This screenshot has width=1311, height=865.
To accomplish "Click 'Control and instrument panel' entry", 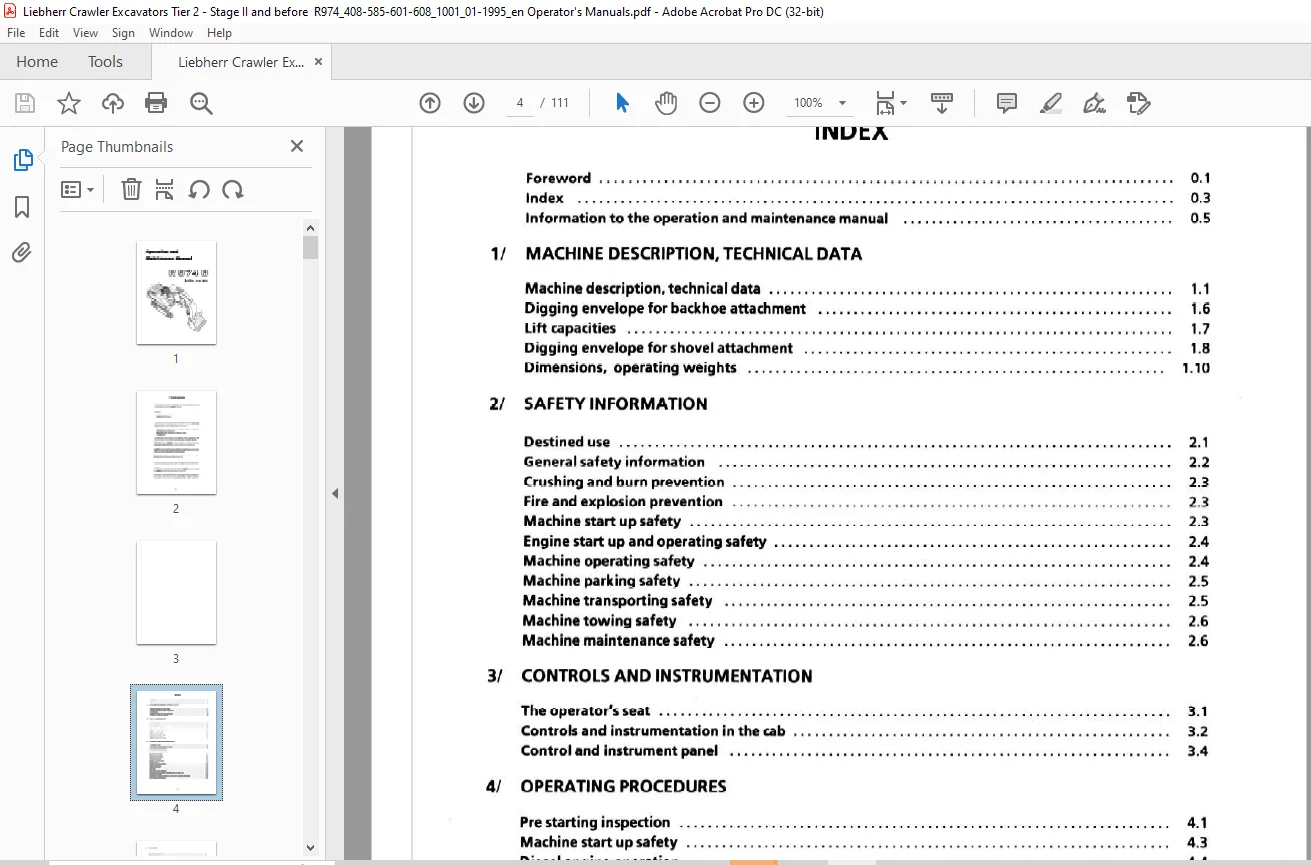I will click(619, 751).
